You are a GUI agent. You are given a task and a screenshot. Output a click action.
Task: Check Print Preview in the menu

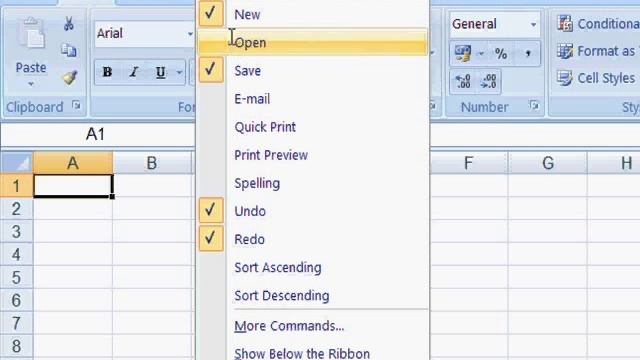tap(313, 155)
